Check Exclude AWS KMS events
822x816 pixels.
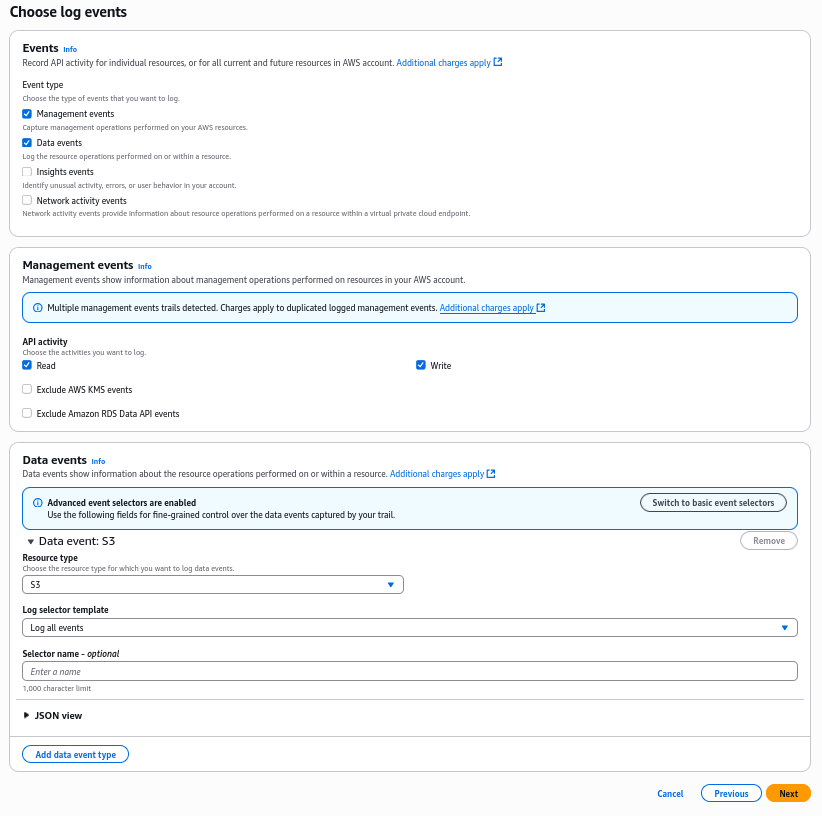point(27,389)
